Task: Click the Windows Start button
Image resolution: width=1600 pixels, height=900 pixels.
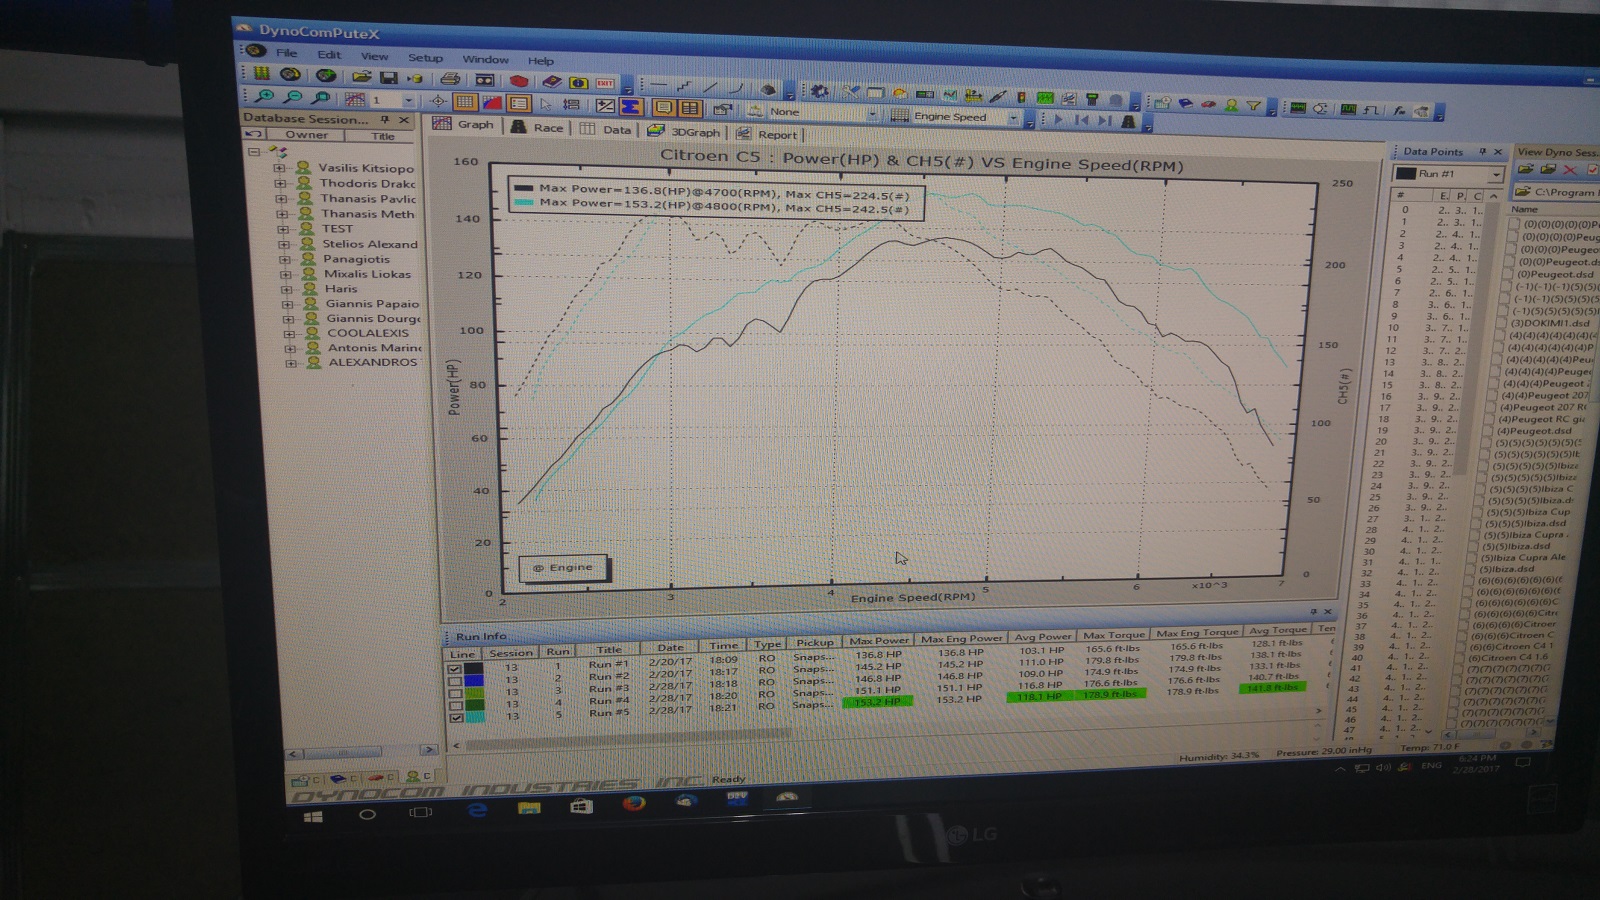Action: point(313,816)
